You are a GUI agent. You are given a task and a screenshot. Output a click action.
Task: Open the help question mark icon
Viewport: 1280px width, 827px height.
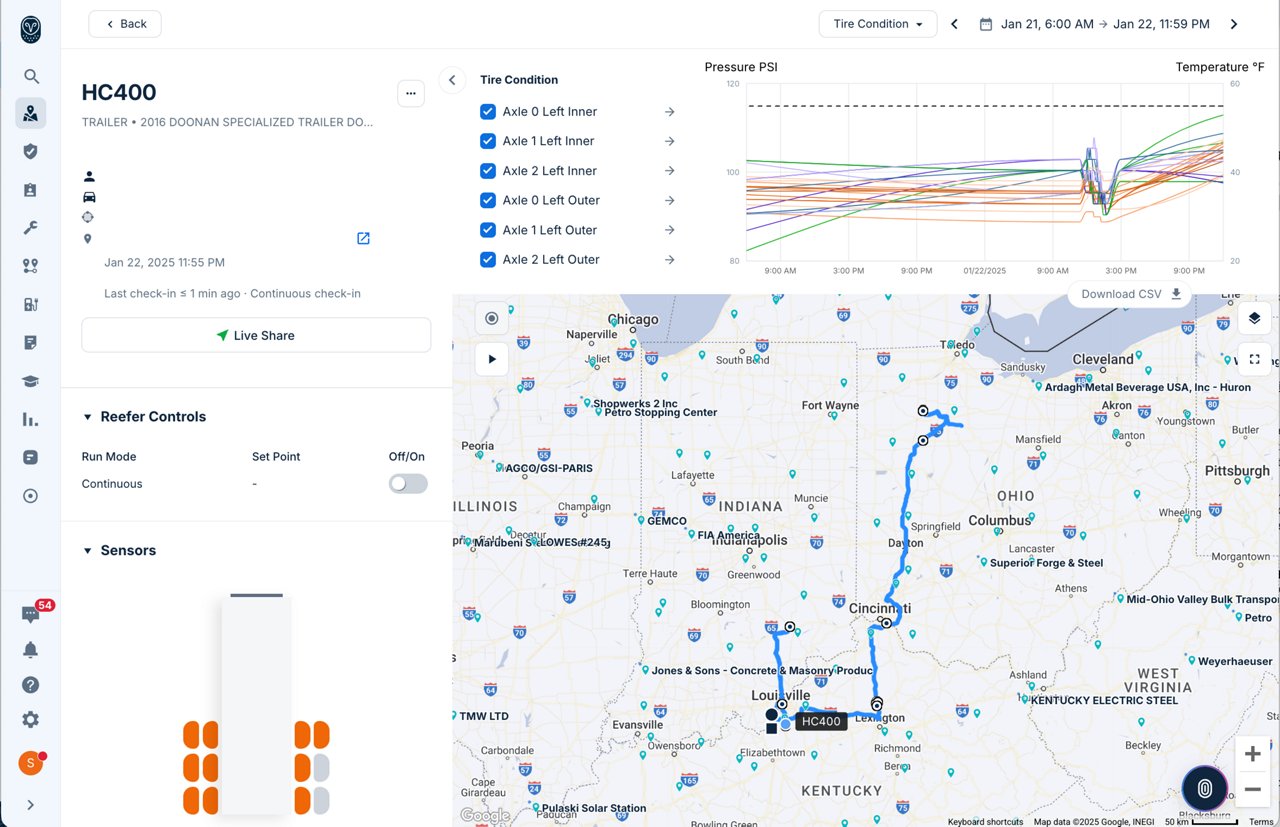click(x=31, y=684)
